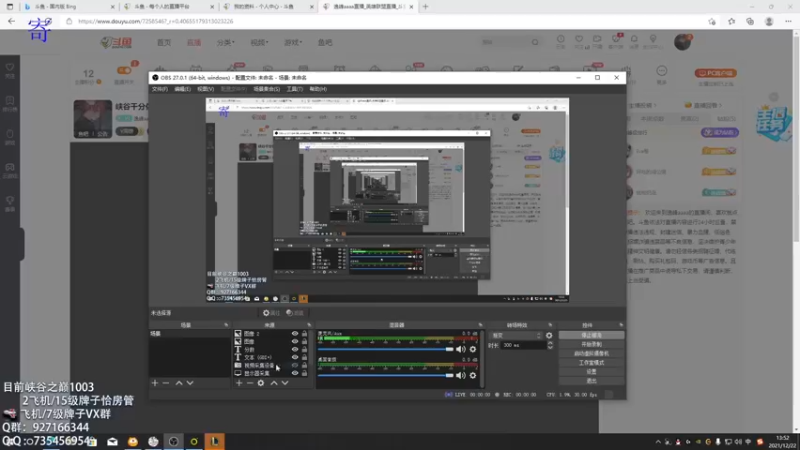Remove the scene with the minus icon
Viewport: 800px width, 450px height.
coord(166,383)
